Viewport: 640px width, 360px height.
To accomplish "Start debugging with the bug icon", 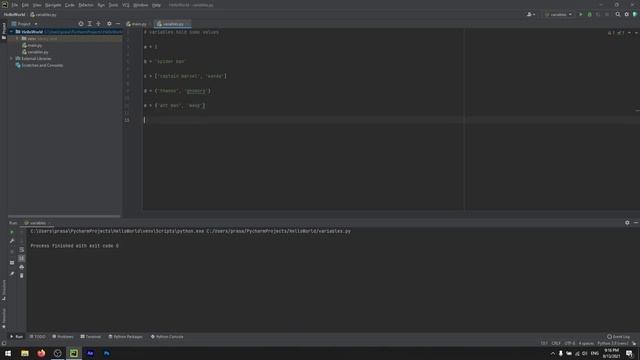I will [x=589, y=14].
